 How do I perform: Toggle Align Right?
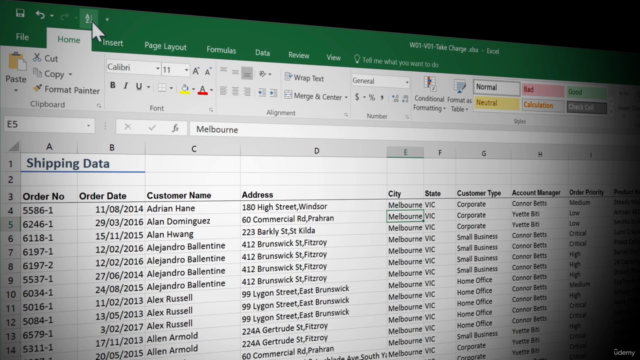click(247, 92)
